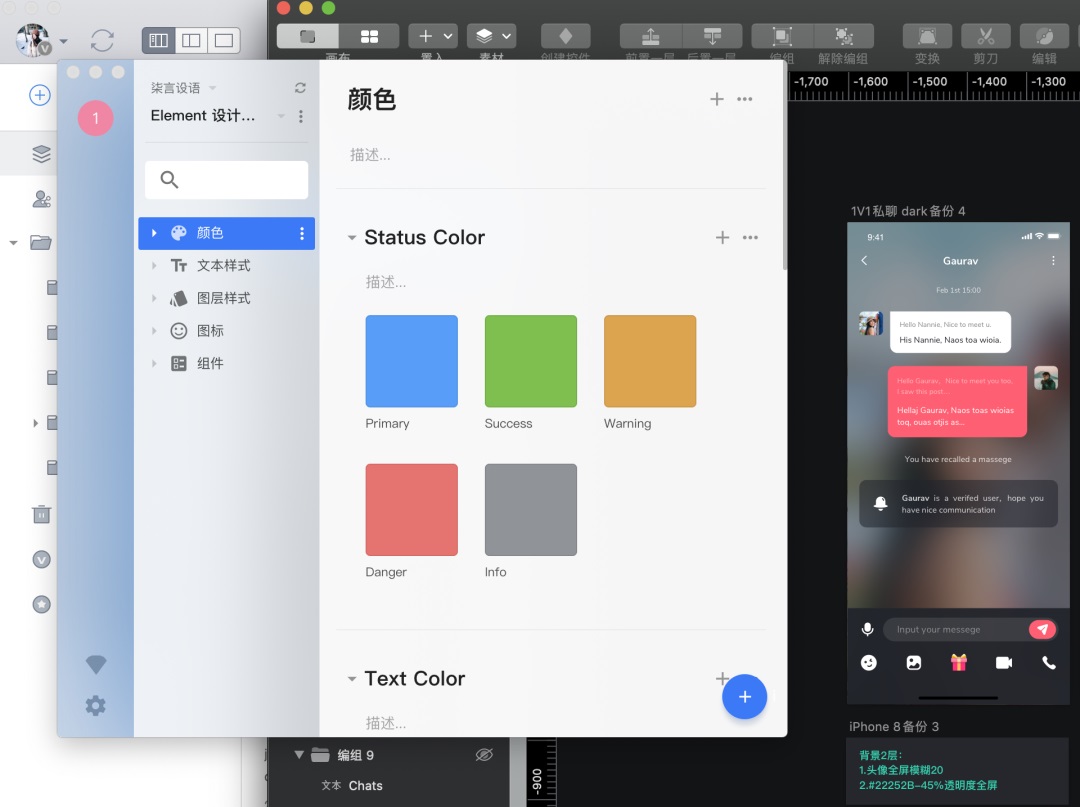Select the red Danger color swatch
The width and height of the screenshot is (1080, 807).
[412, 510]
